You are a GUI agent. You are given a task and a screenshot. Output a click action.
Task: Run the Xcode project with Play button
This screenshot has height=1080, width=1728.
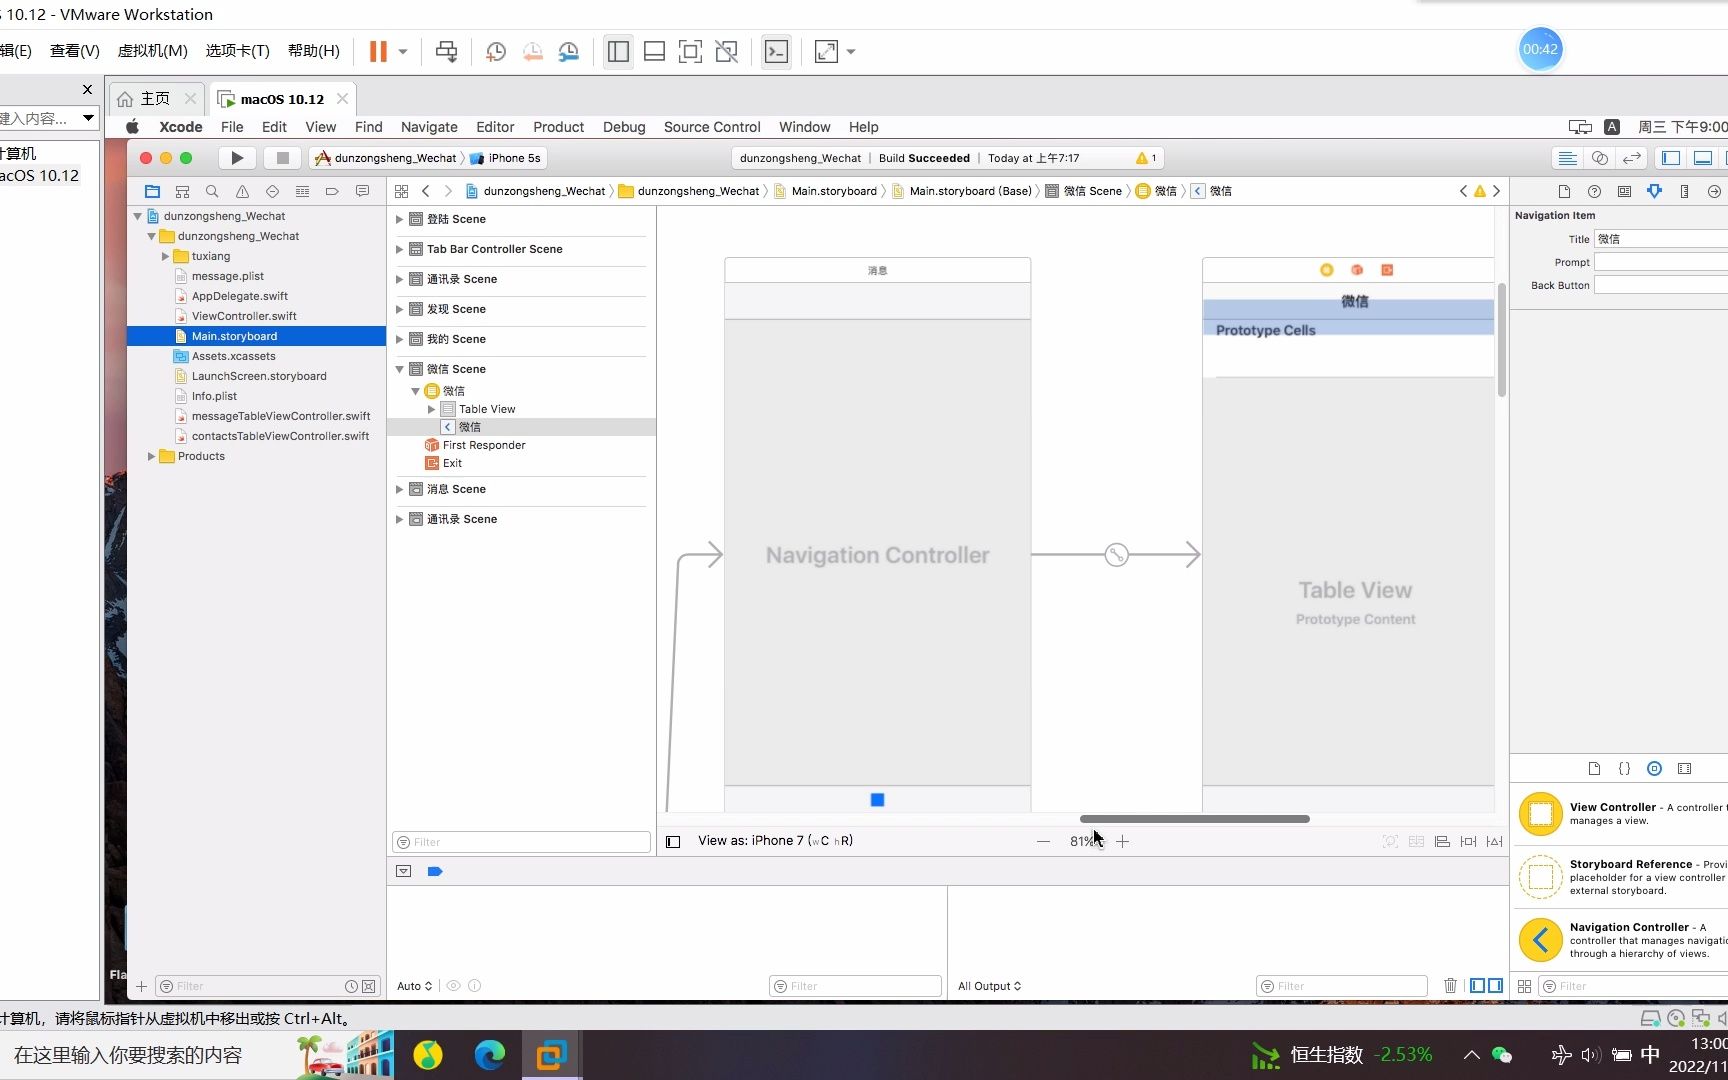click(x=237, y=158)
